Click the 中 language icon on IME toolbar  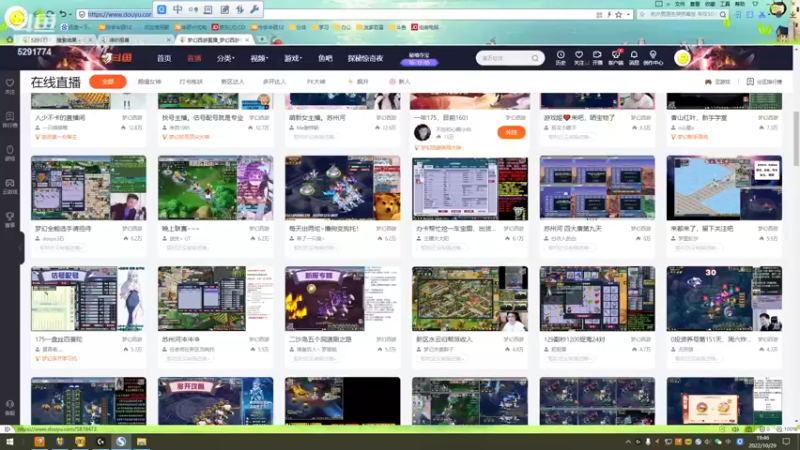point(178,9)
